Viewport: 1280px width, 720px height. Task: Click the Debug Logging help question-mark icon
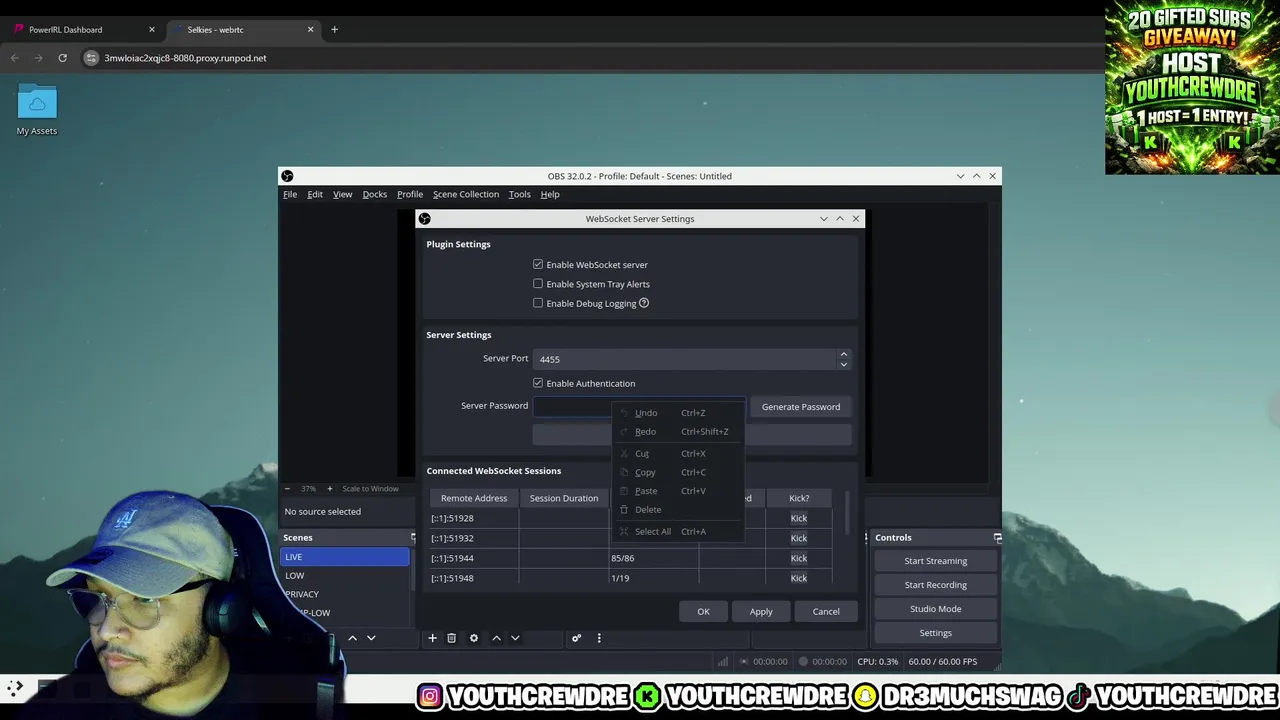coord(644,303)
